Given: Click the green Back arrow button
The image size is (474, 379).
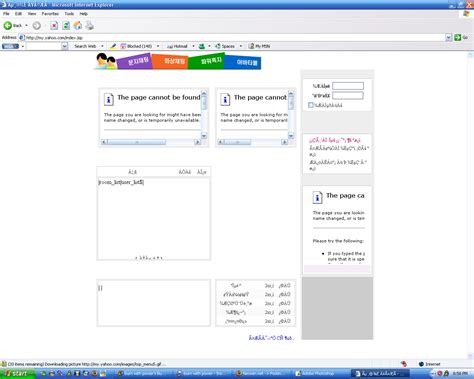Looking at the screenshot, I should coord(8,25).
